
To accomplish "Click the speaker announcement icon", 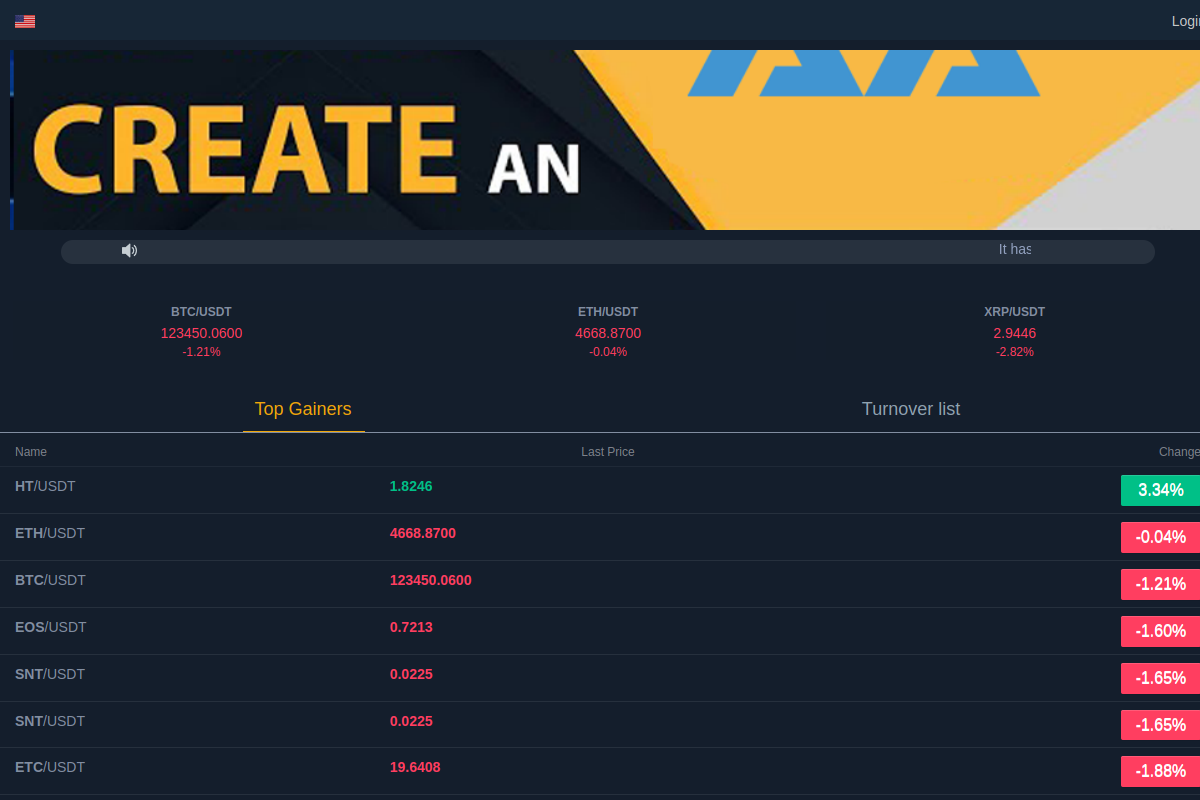I will [129, 250].
